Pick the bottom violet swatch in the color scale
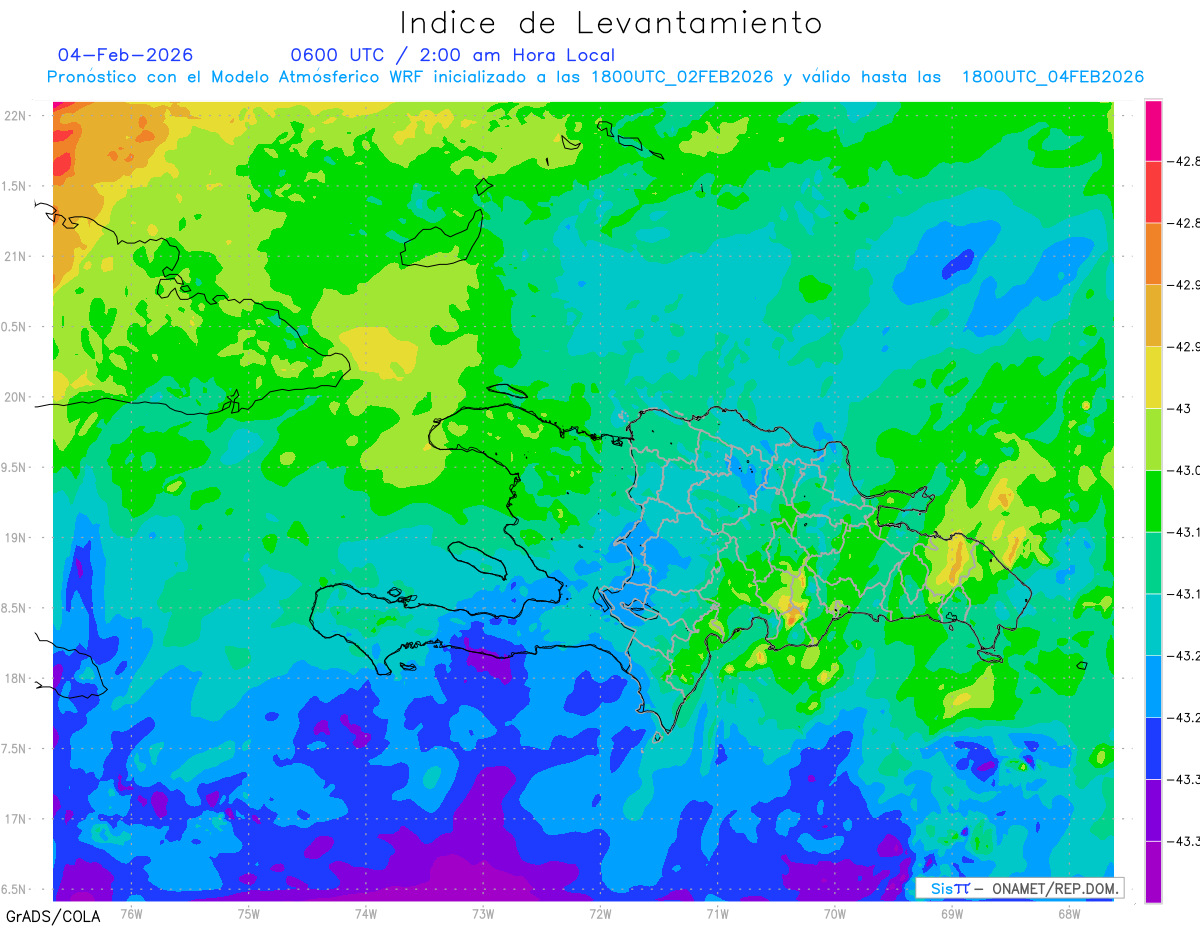This screenshot has height=927, width=1200. 1153,872
